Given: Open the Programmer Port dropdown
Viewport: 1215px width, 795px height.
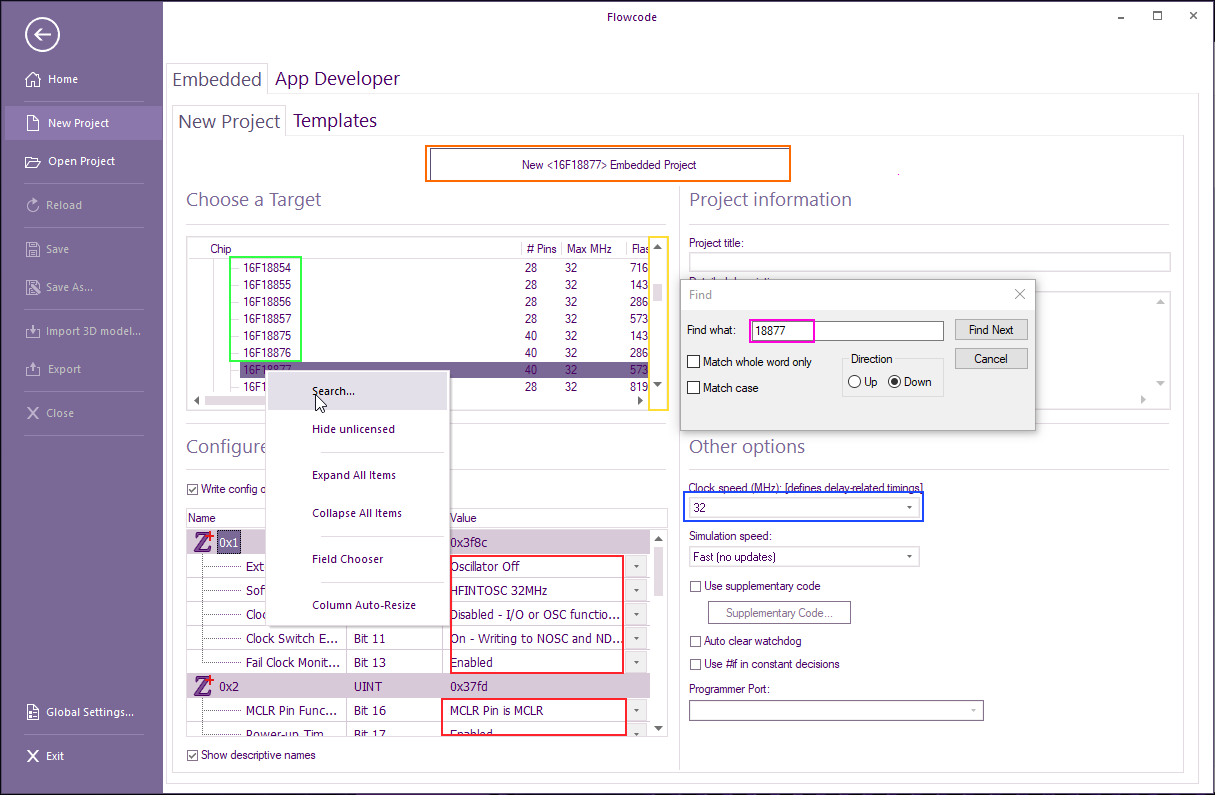Looking at the screenshot, I should [x=973, y=710].
